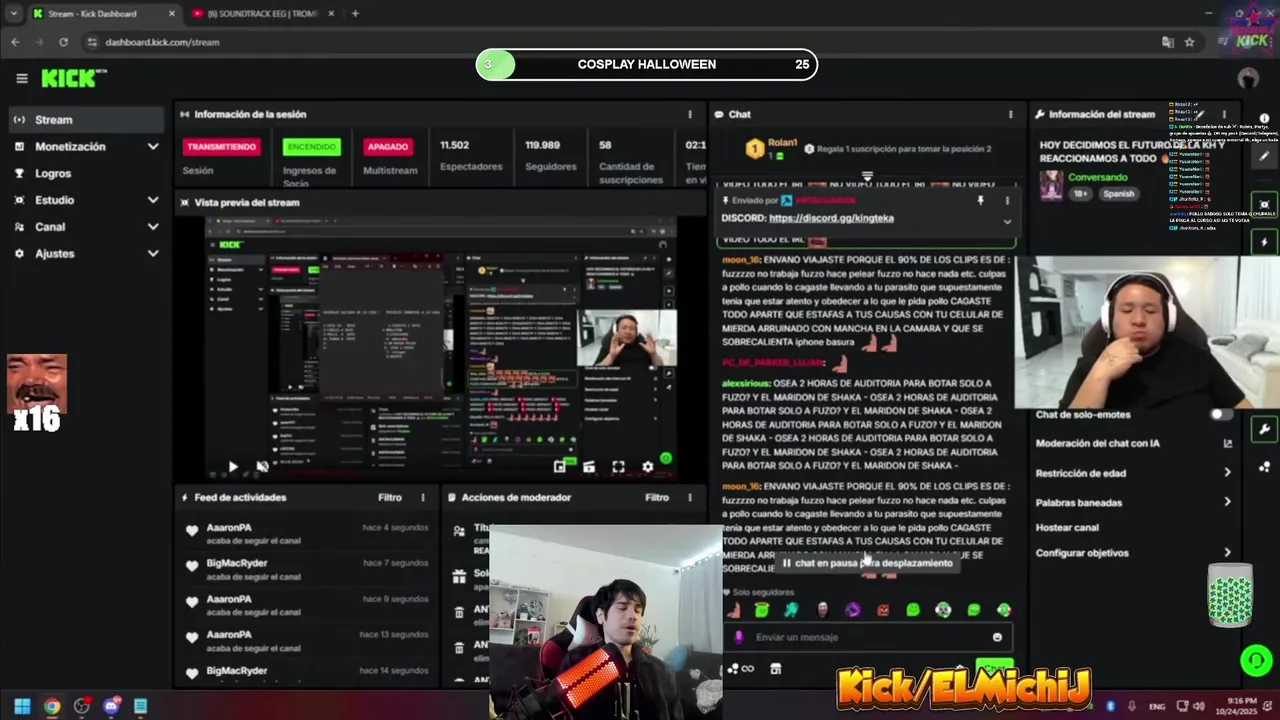Expand the Monetización sidebar section

pyautogui.click(x=84, y=146)
